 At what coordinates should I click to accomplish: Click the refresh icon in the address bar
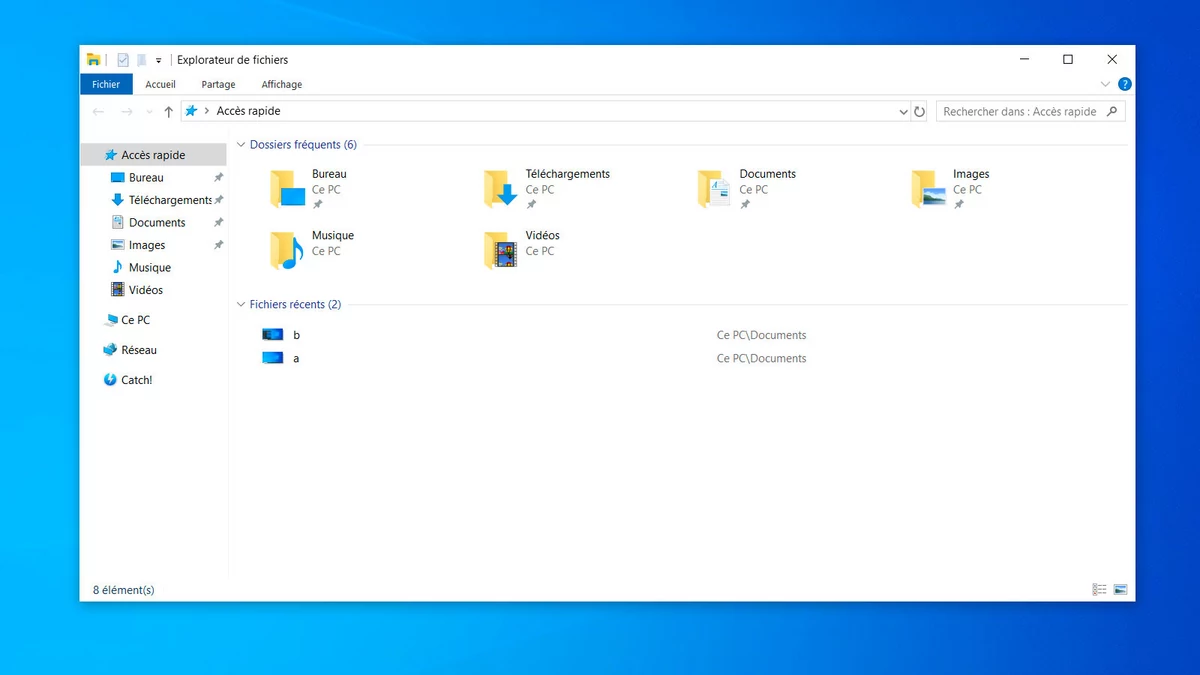919,111
